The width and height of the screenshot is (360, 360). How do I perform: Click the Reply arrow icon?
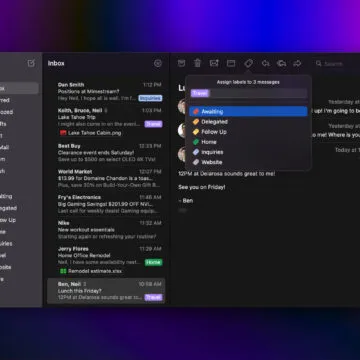coord(266,63)
